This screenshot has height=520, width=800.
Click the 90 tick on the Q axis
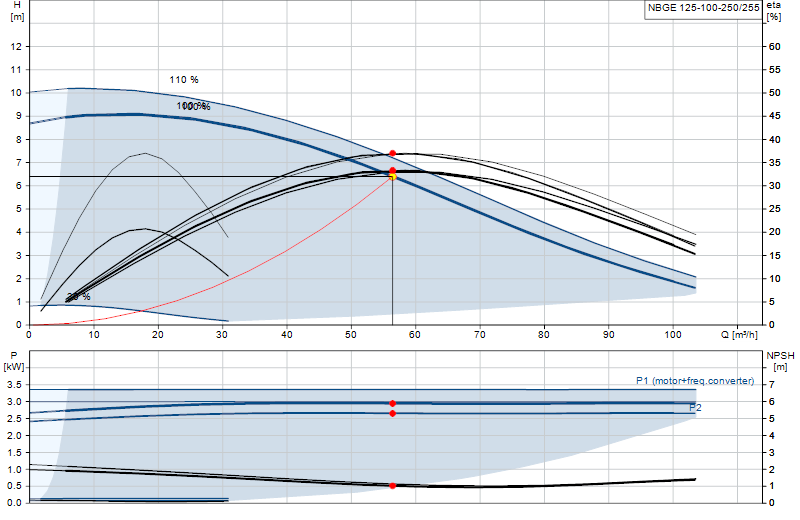point(608,335)
